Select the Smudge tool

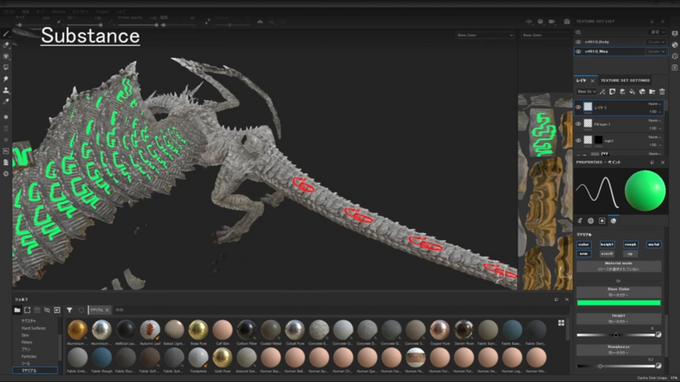(6, 79)
